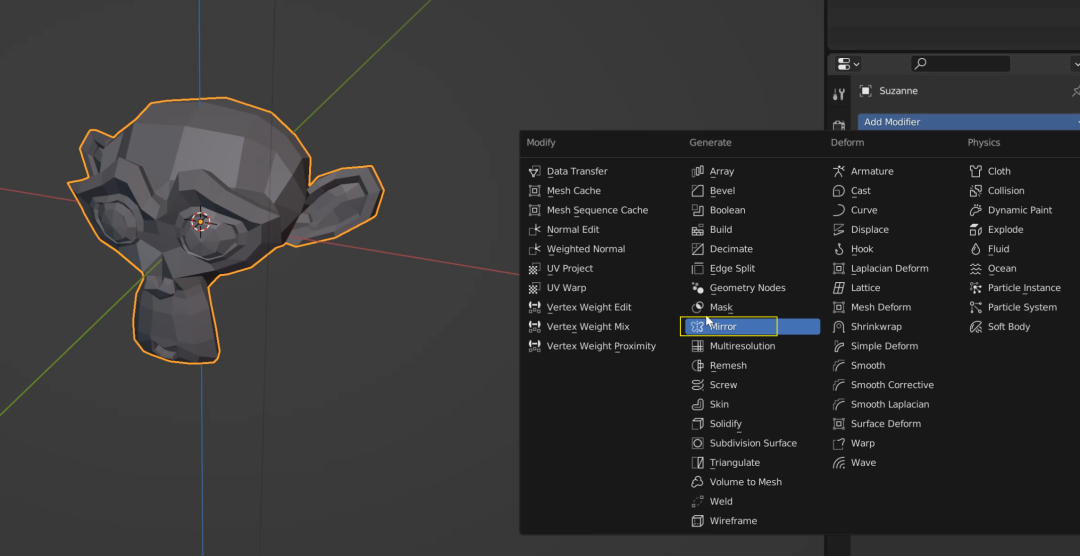Choose Soft Body physics
Viewport: 1080px width, 556px height.
1009,327
